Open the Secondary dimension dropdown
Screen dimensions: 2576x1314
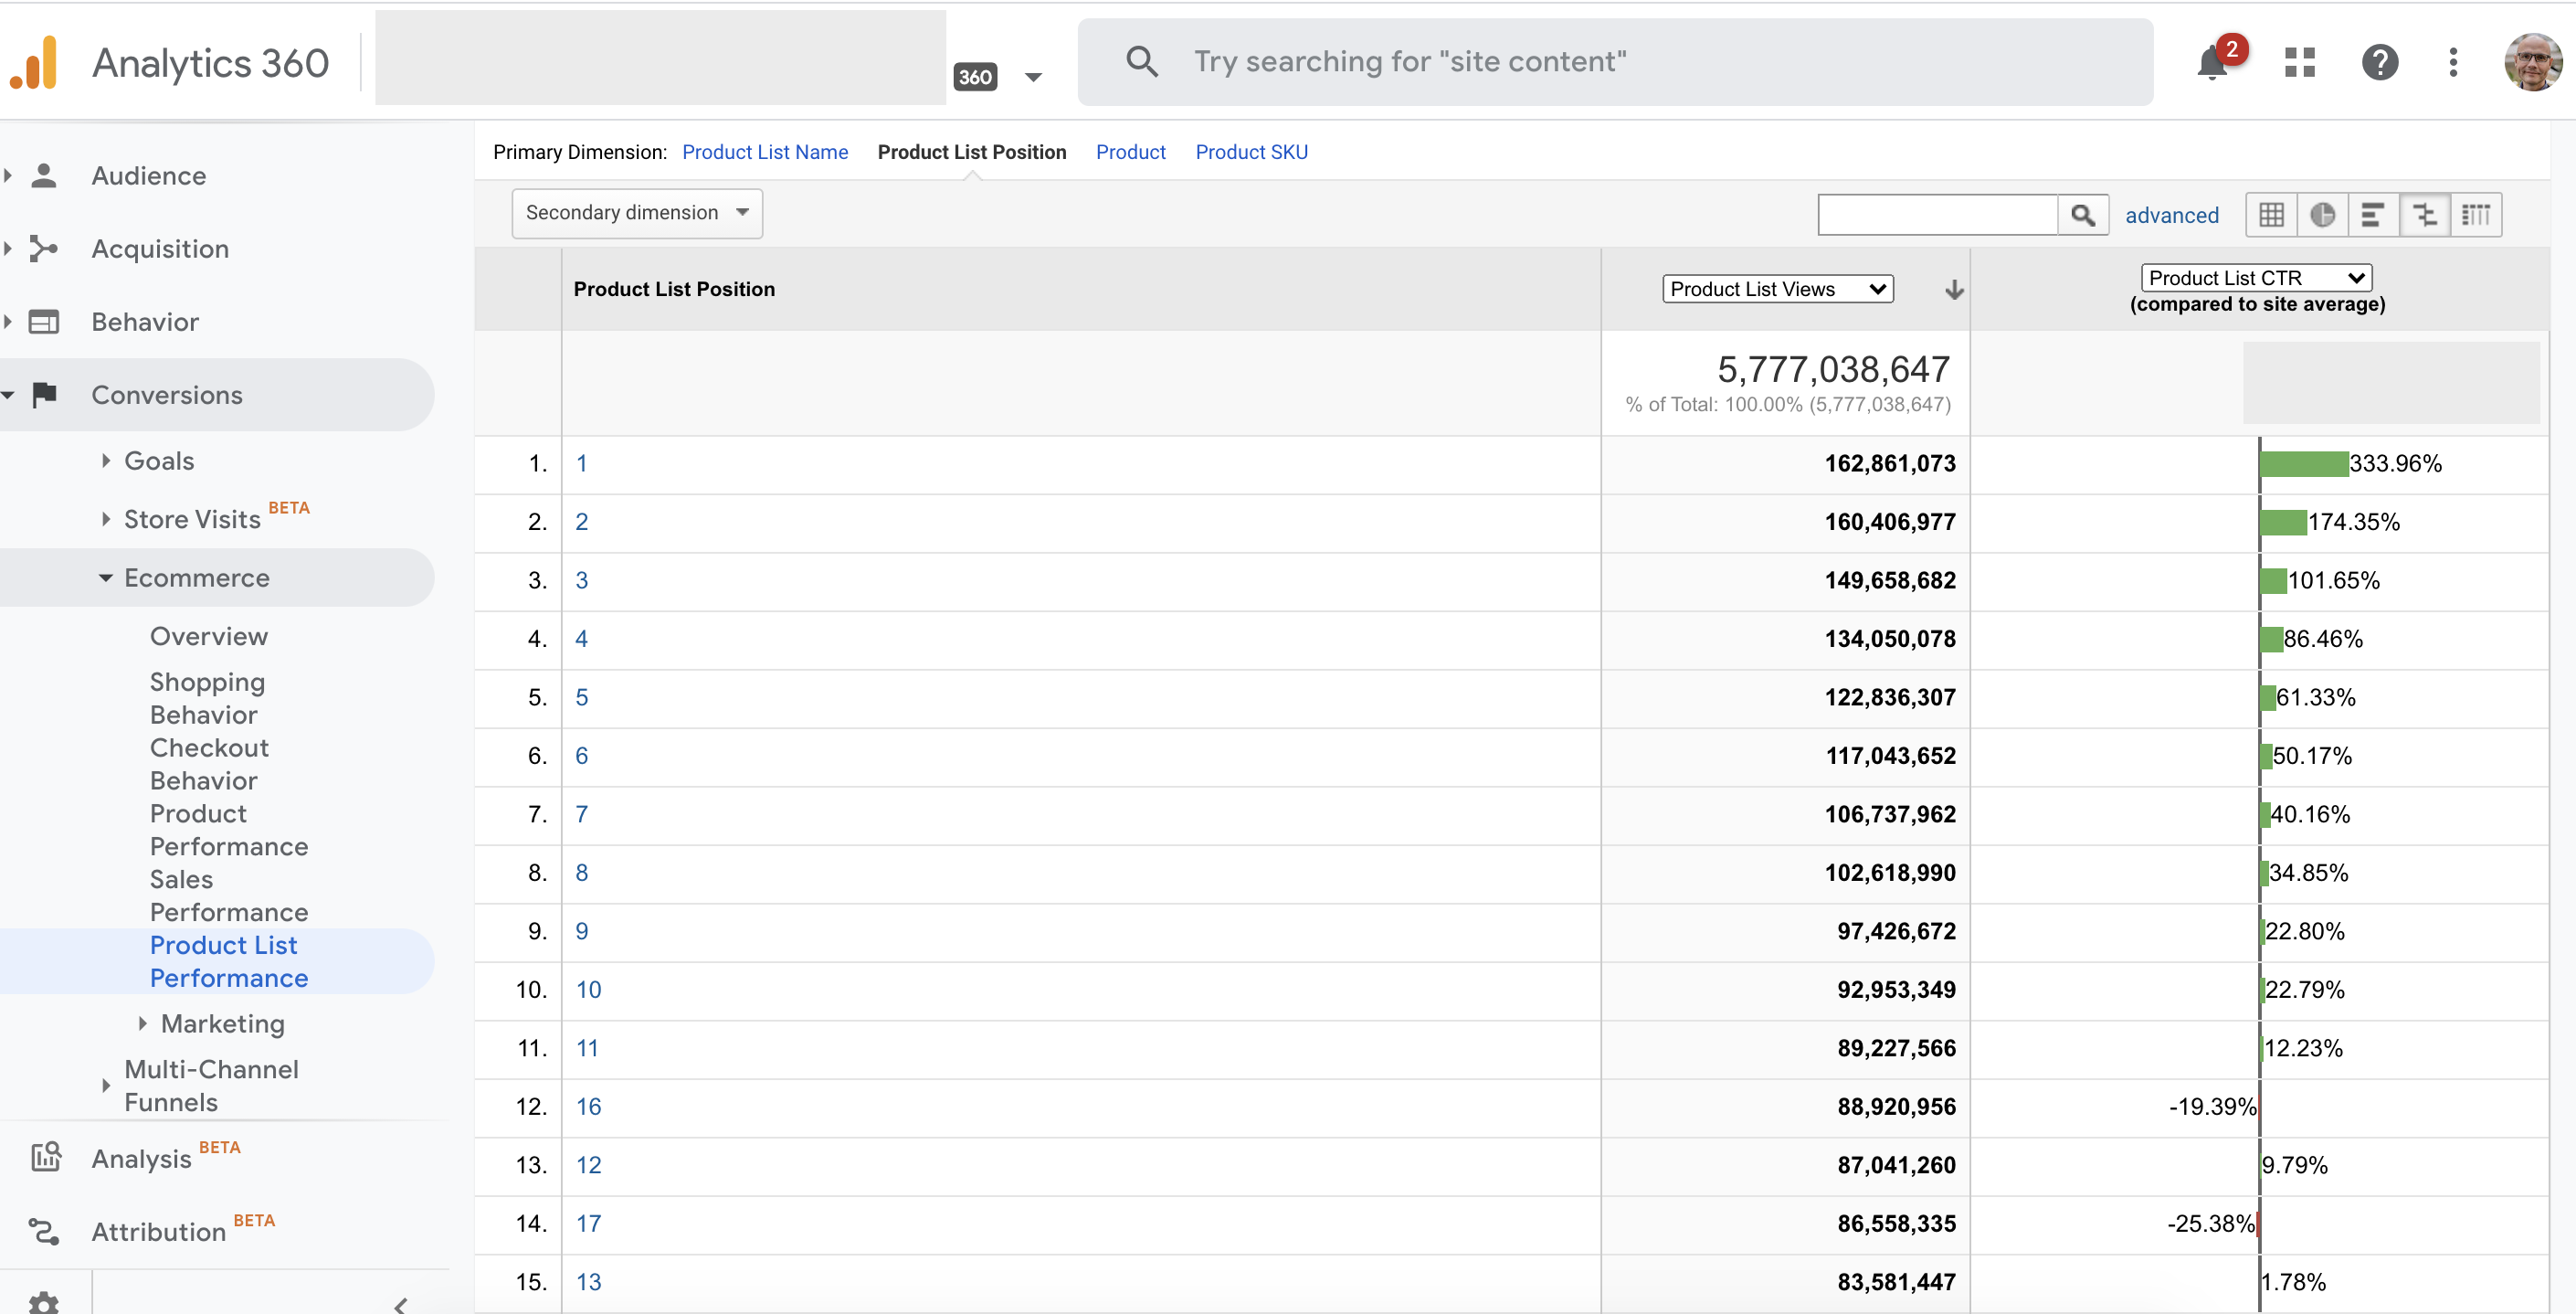pyautogui.click(x=637, y=213)
